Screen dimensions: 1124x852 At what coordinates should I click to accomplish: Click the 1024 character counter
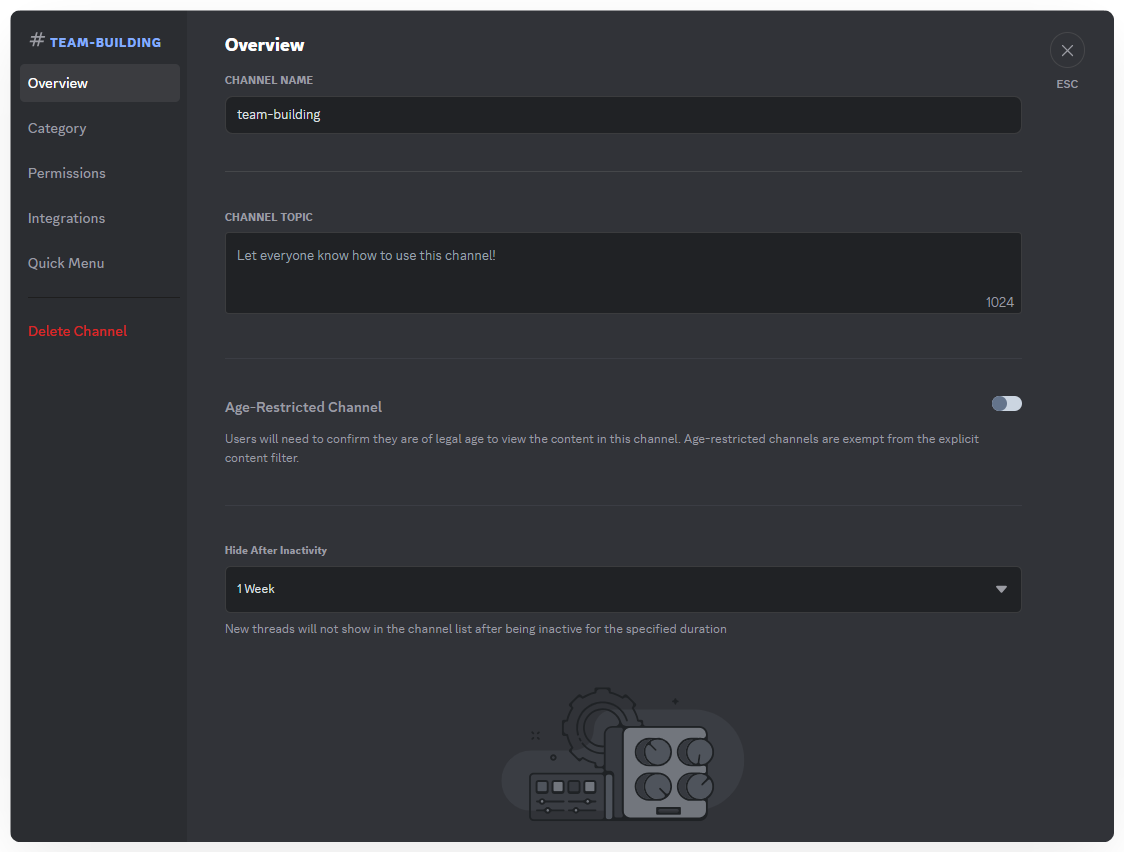[x=999, y=302]
